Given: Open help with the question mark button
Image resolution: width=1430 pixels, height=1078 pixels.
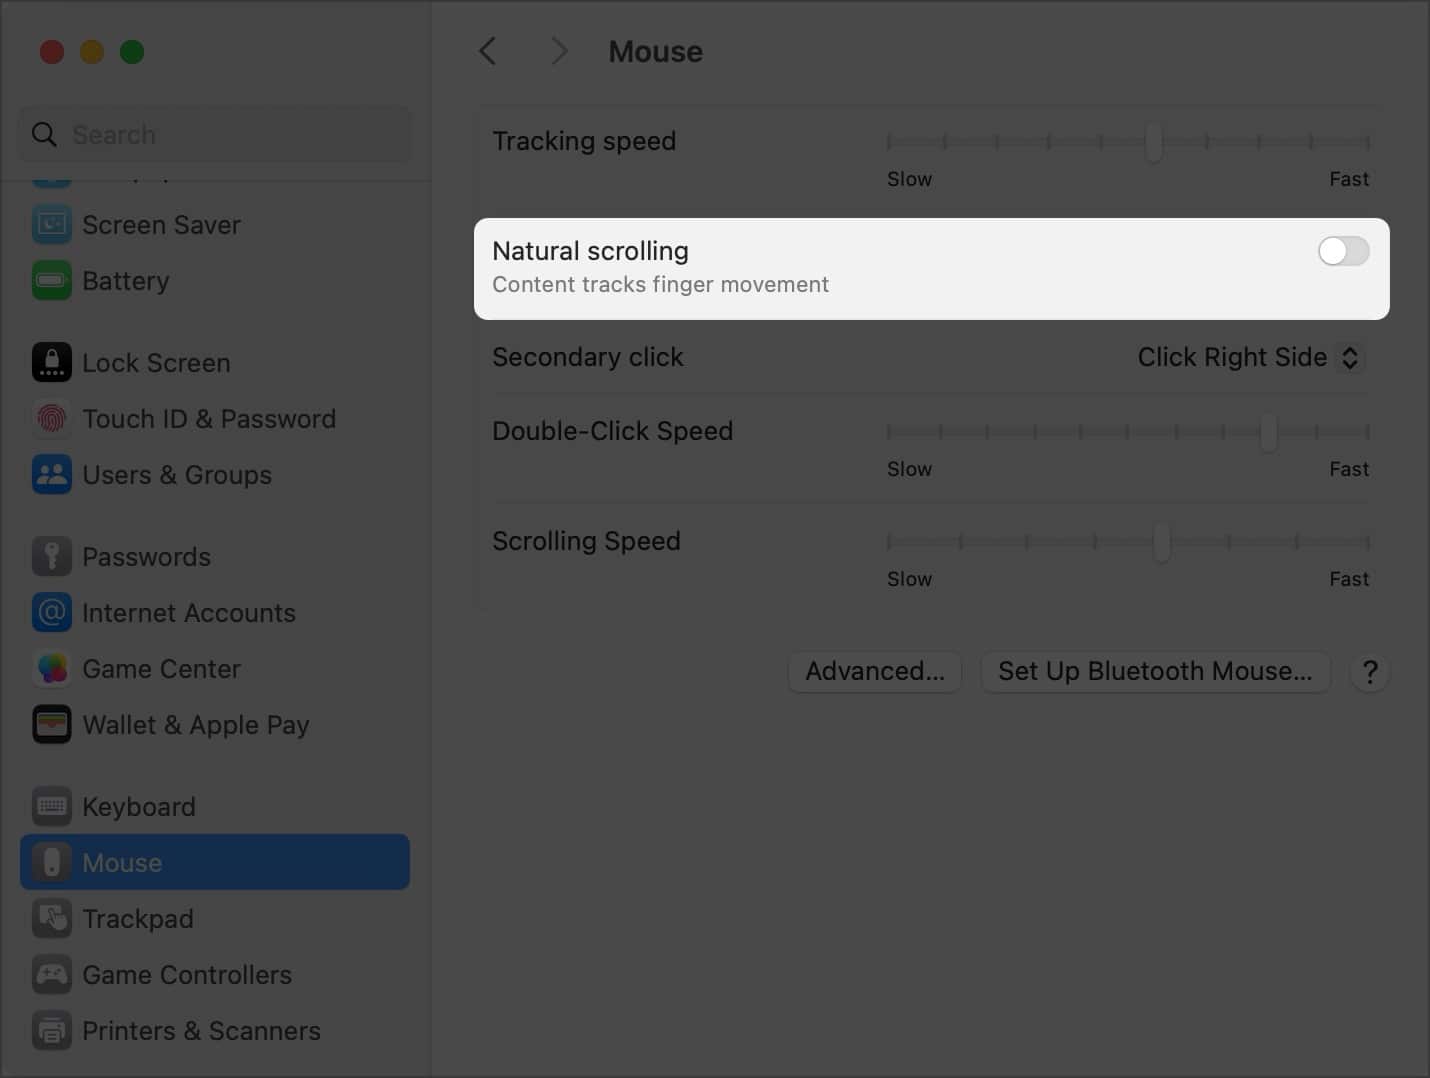Looking at the screenshot, I should tap(1370, 672).
